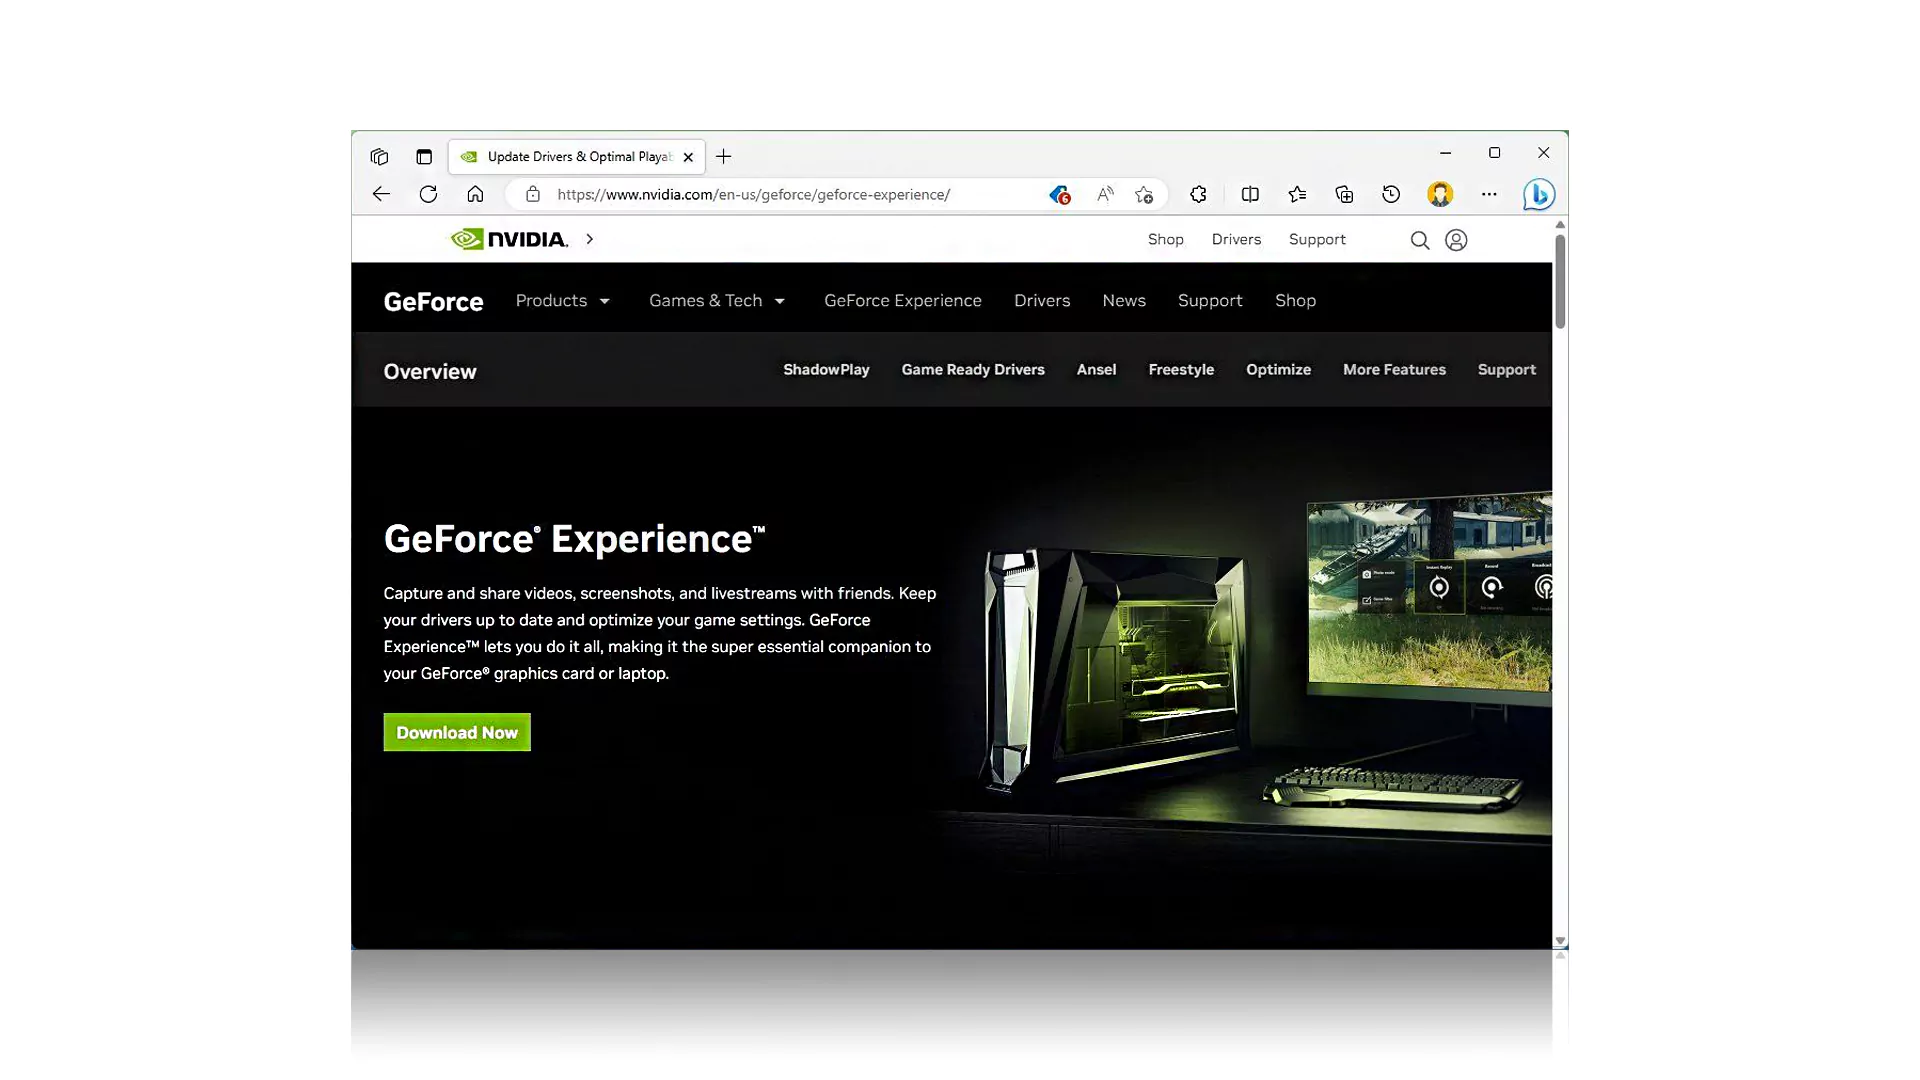This screenshot has width=1920, height=1080.
Task: Expand the chevron next to NVIDIA logo
Action: pyautogui.click(x=590, y=239)
